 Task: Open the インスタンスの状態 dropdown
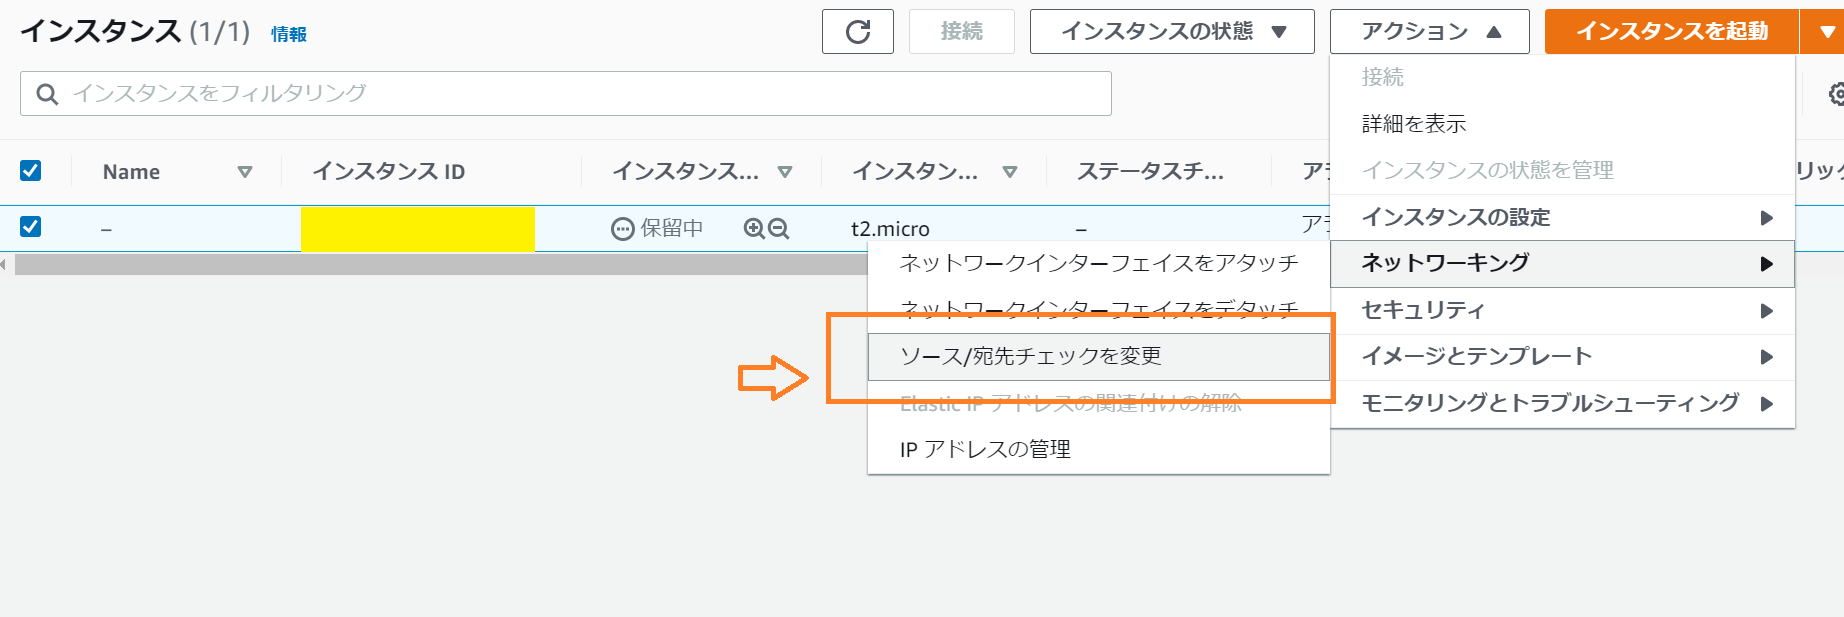click(x=1172, y=32)
